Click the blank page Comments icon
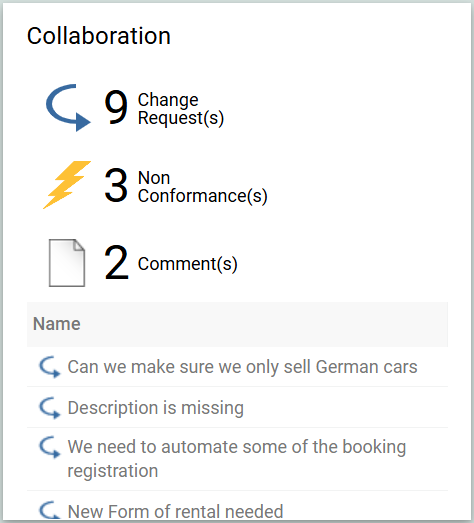Image resolution: width=474 pixels, height=523 pixels. [x=67, y=263]
